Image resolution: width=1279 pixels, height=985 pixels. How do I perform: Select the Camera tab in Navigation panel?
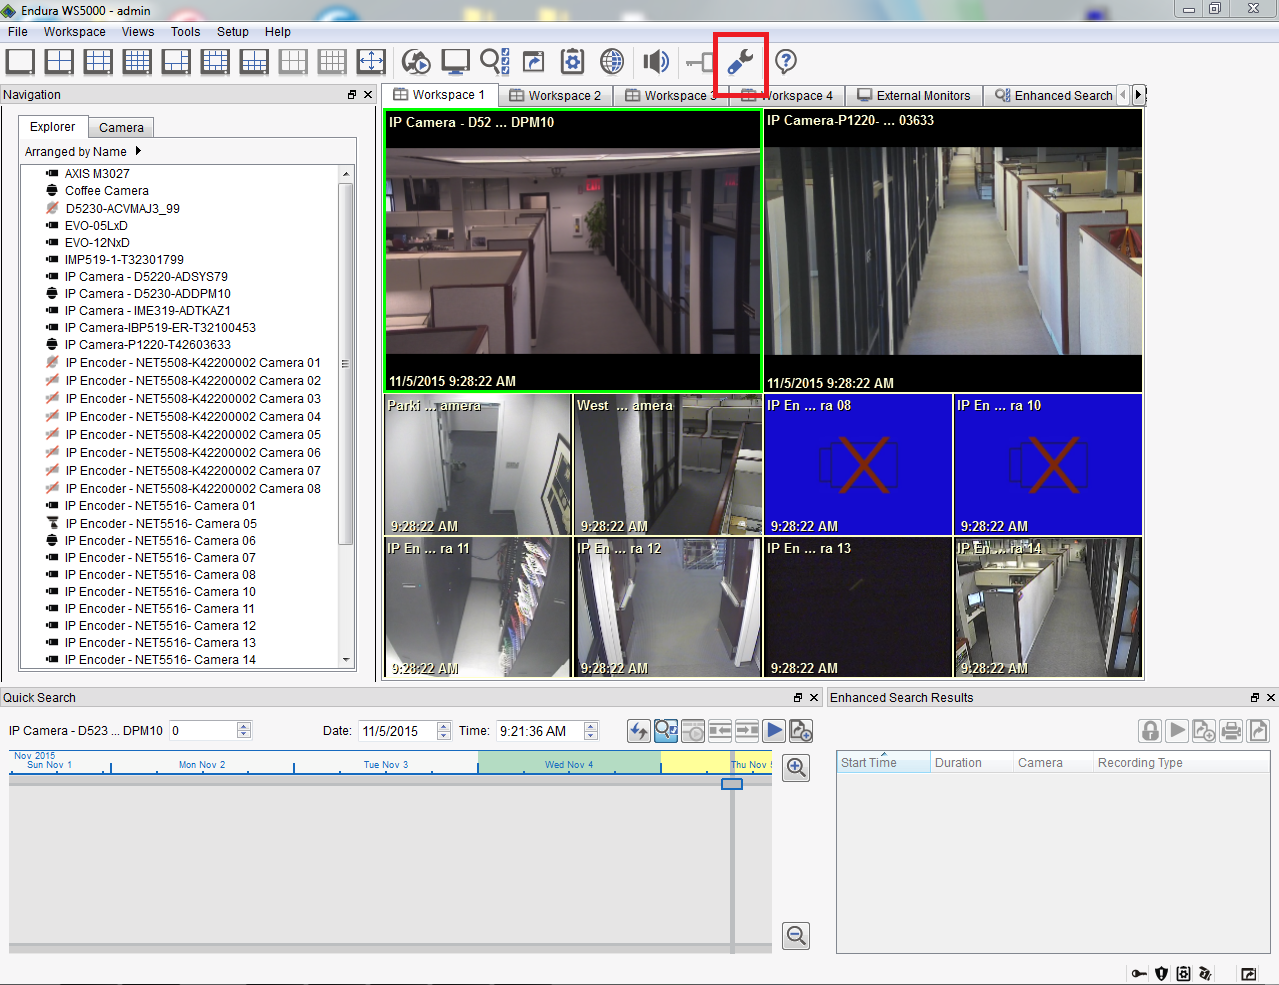(x=120, y=127)
